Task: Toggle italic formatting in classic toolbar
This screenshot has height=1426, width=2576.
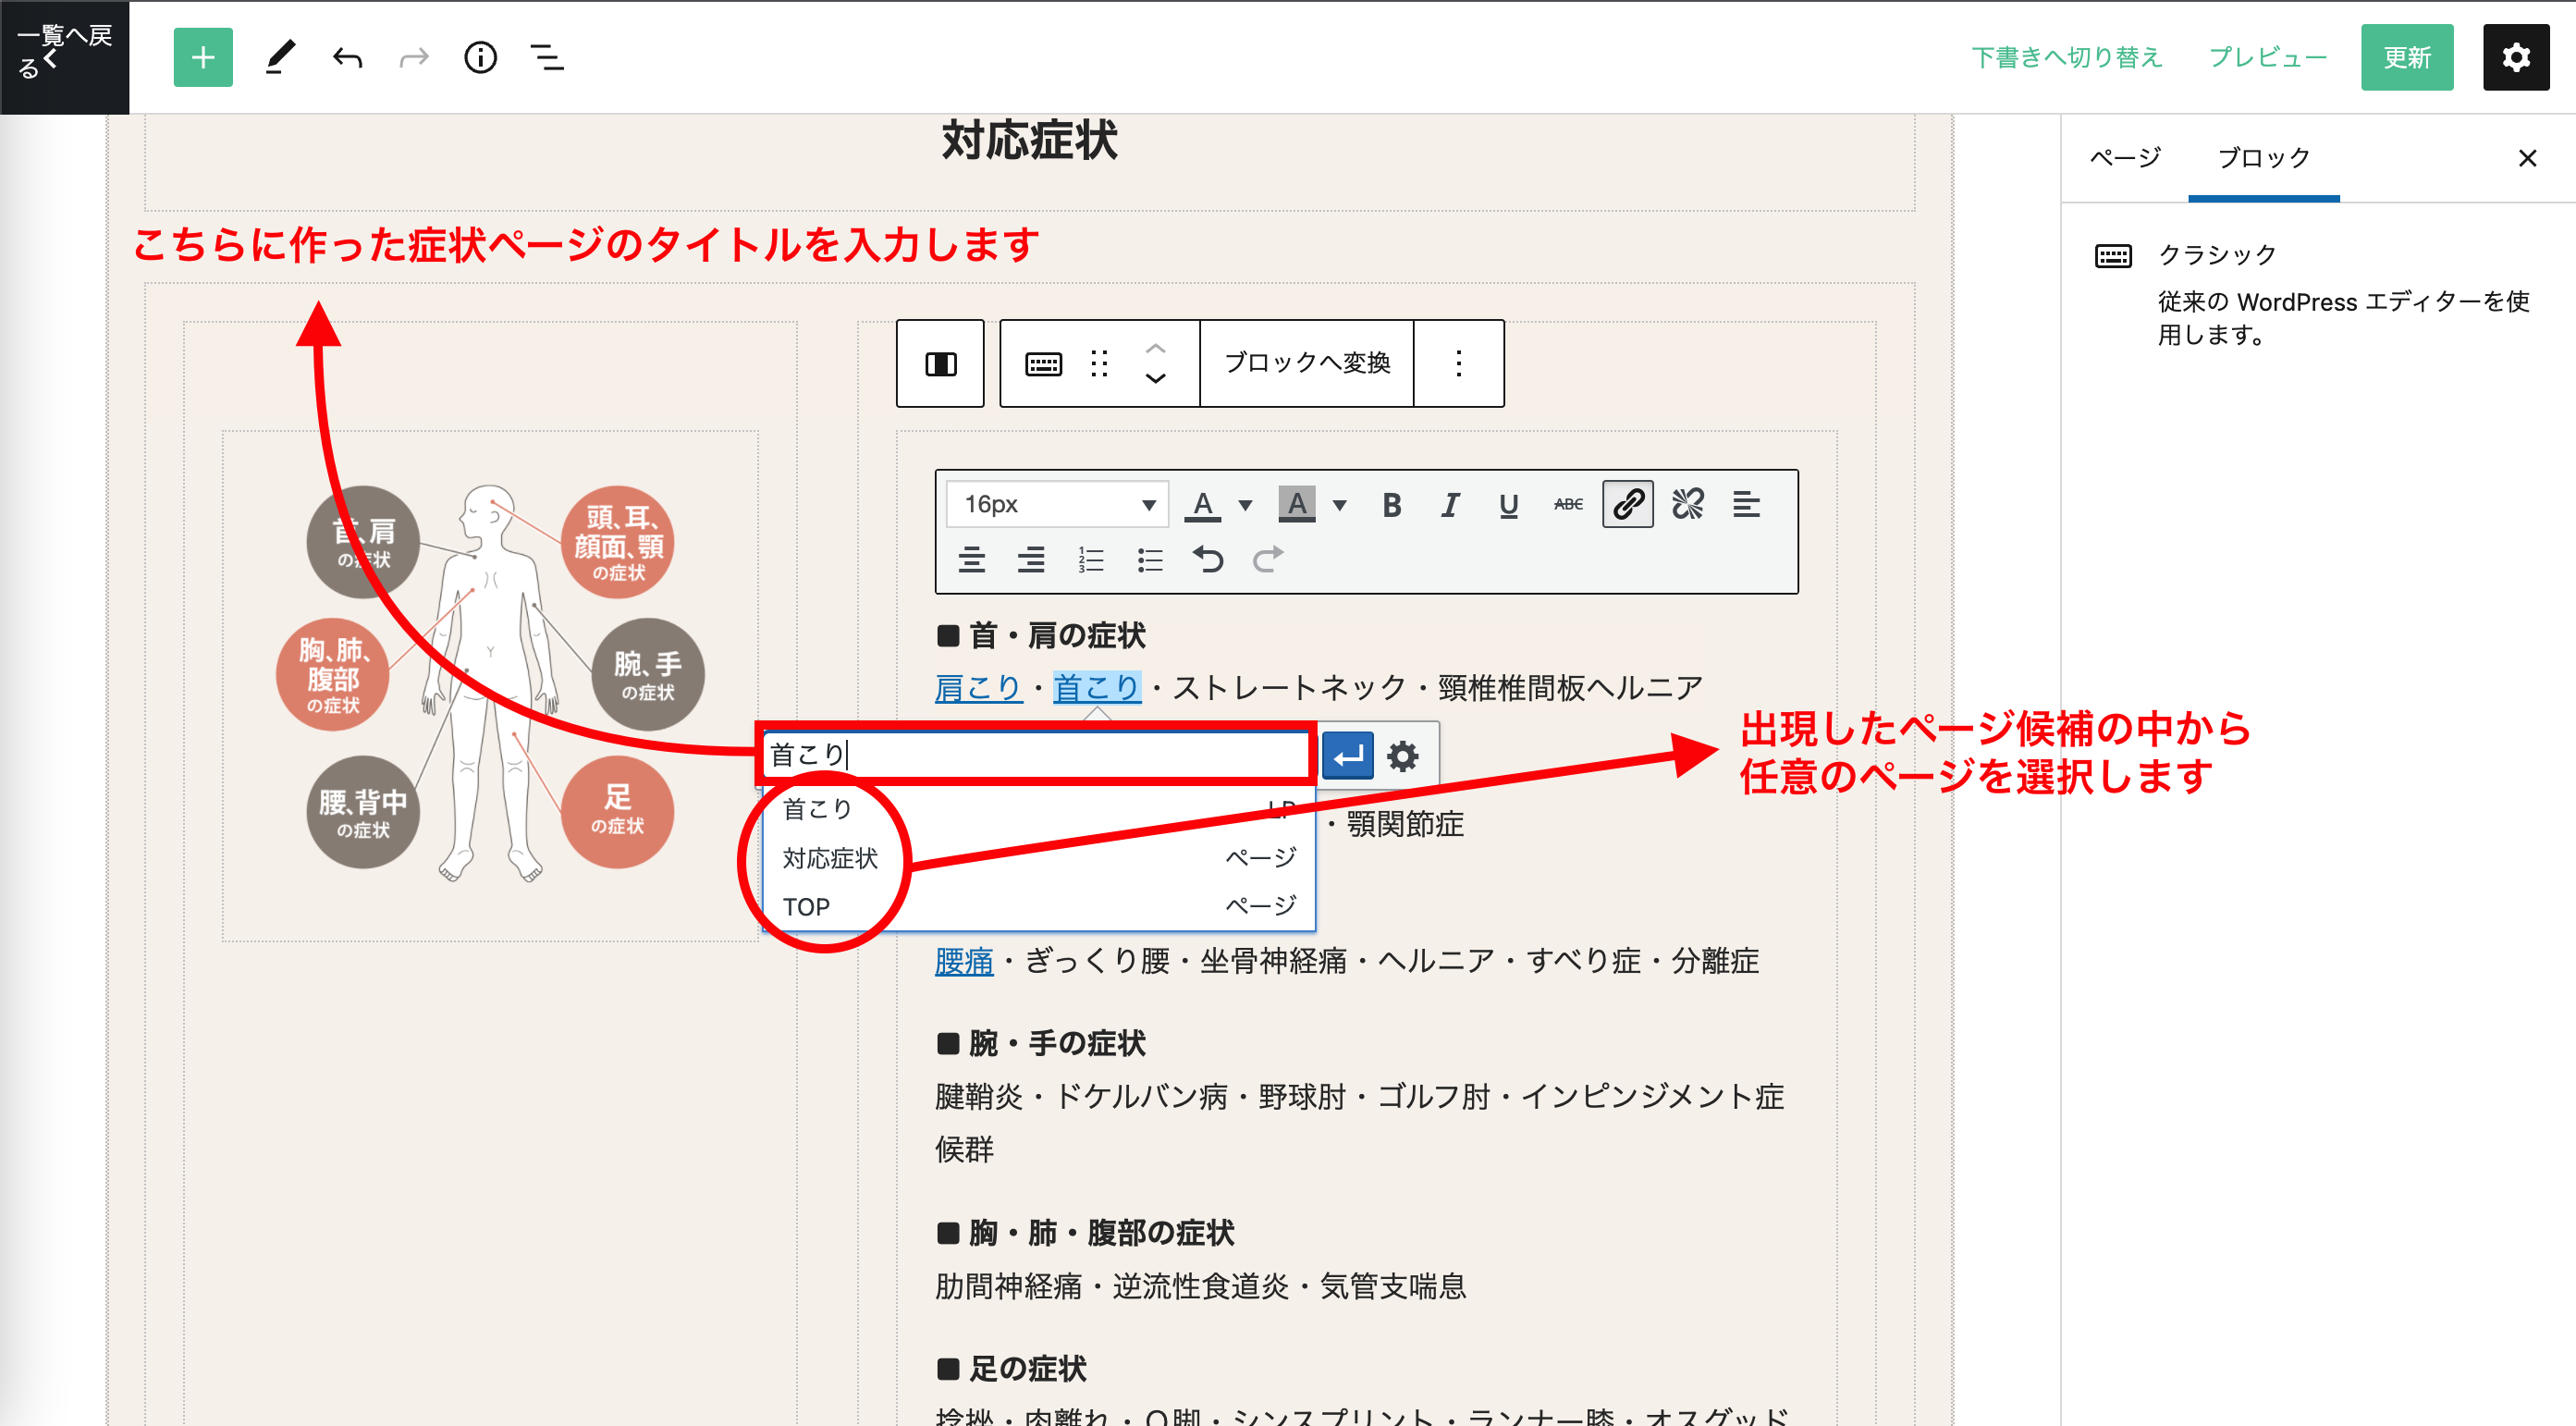Action: pyautogui.click(x=1450, y=505)
